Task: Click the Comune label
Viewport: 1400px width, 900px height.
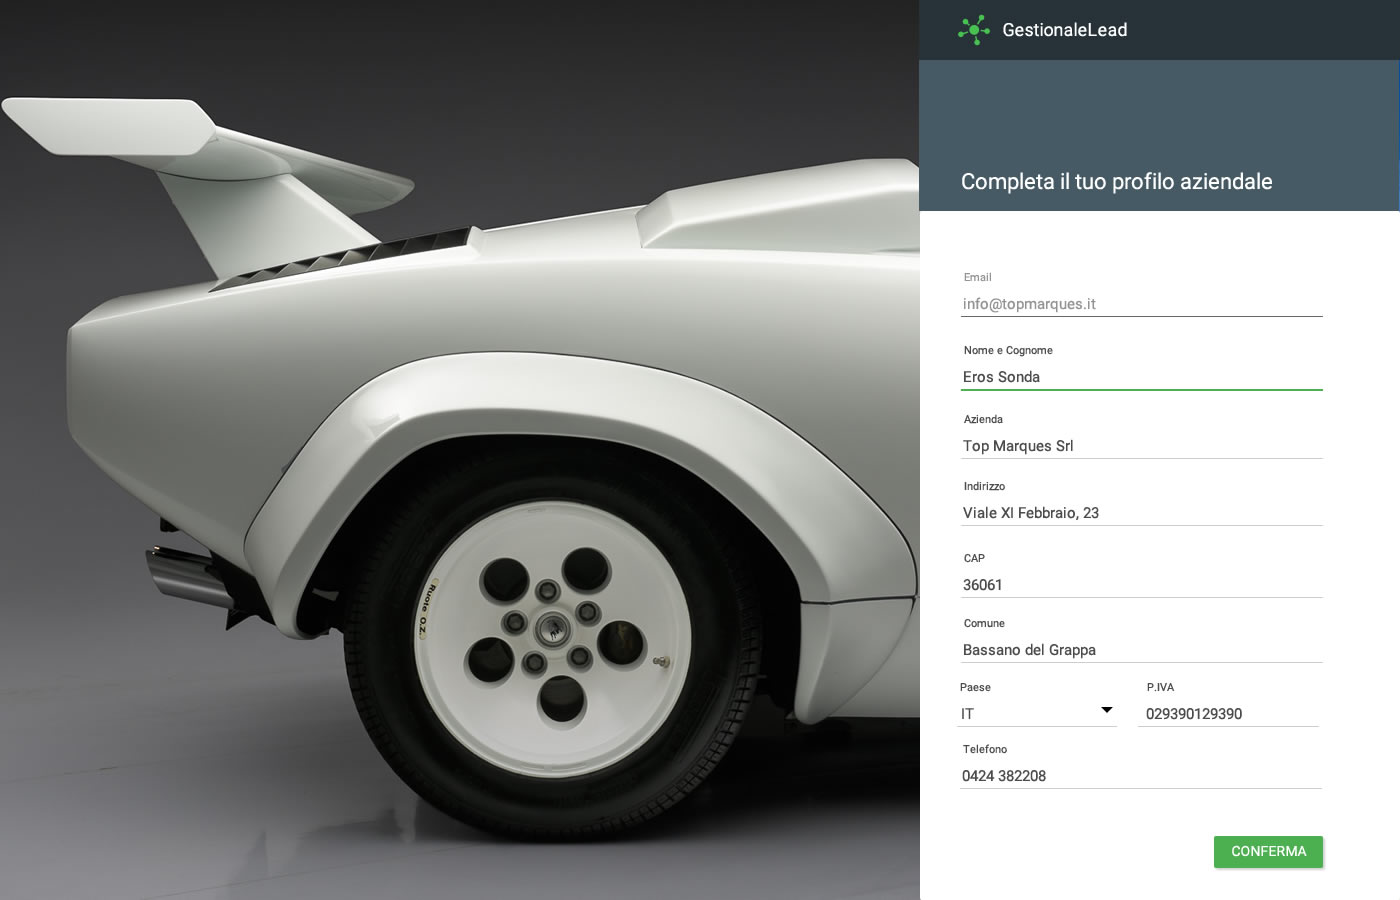Action: coord(984,623)
